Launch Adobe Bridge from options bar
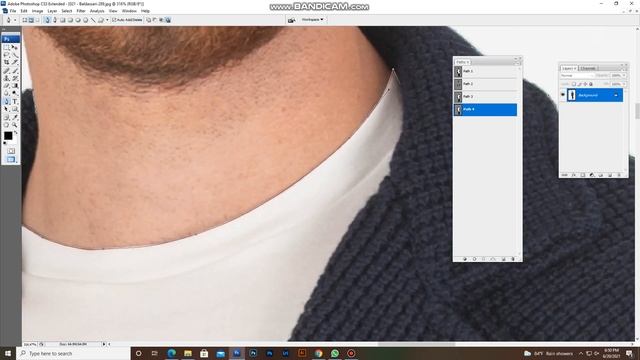 coord(291,20)
